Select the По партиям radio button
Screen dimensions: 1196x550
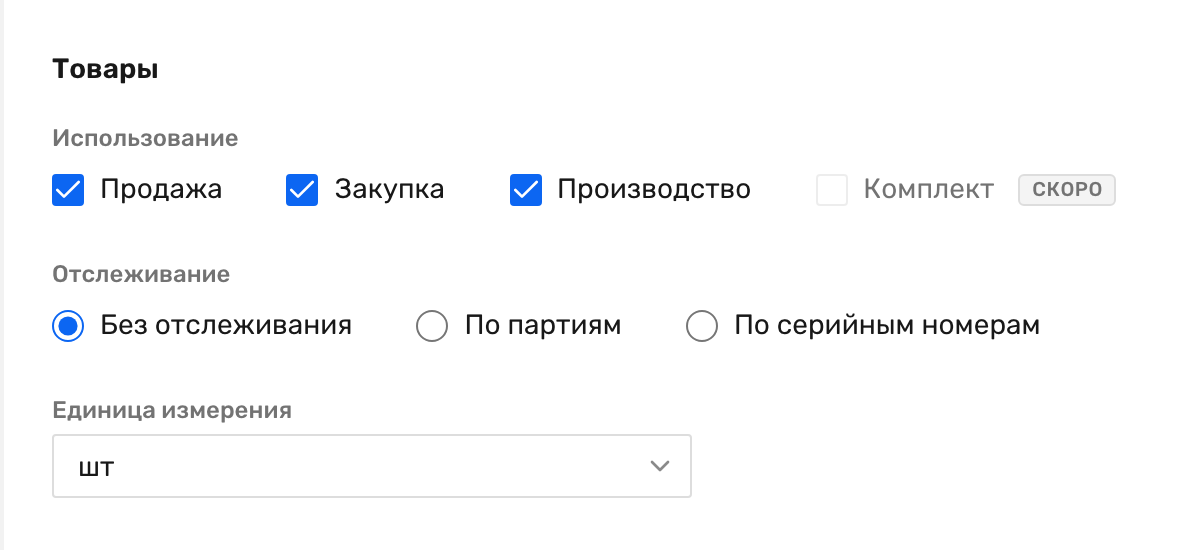pyautogui.click(x=432, y=326)
